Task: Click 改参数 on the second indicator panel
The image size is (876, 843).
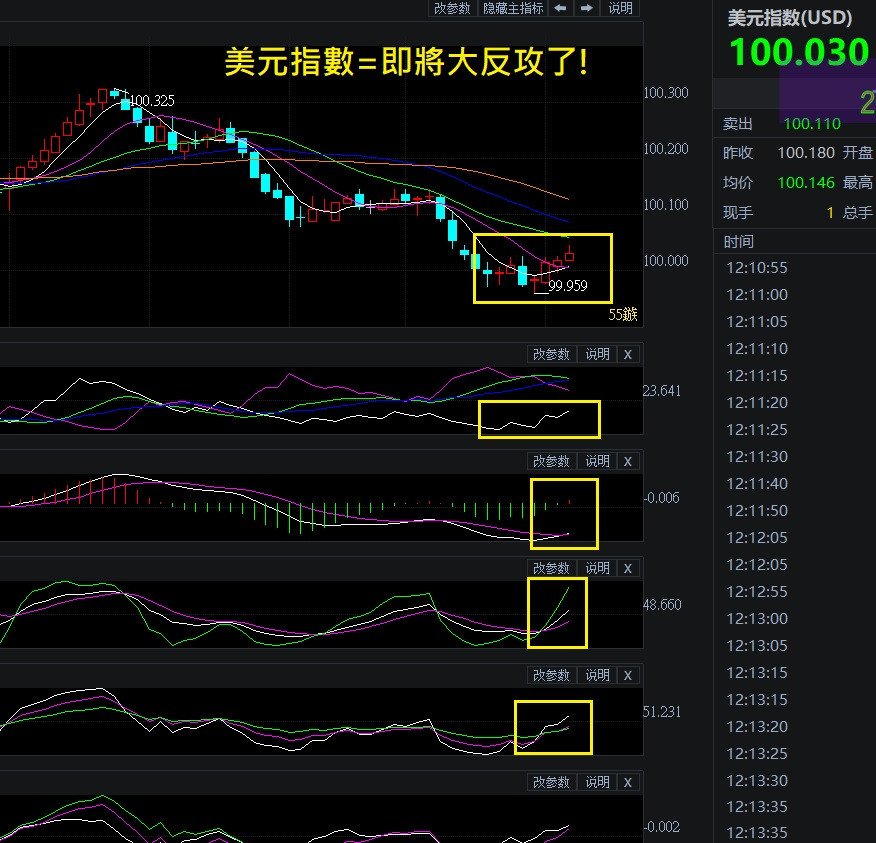Action: point(552,461)
